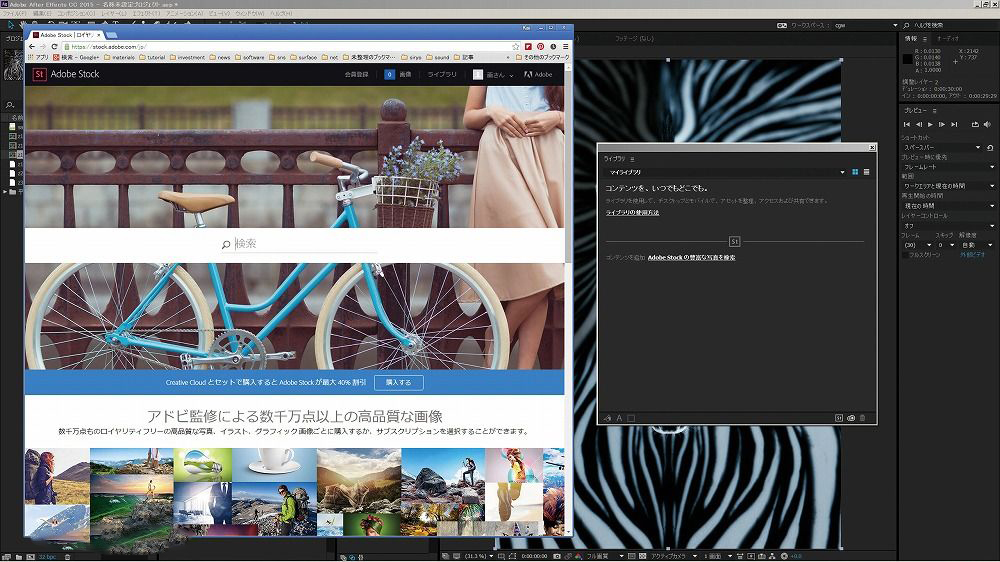Click Creative Cloud sync icon in Libraries footer
This screenshot has width=1000, height=562.
[851, 418]
